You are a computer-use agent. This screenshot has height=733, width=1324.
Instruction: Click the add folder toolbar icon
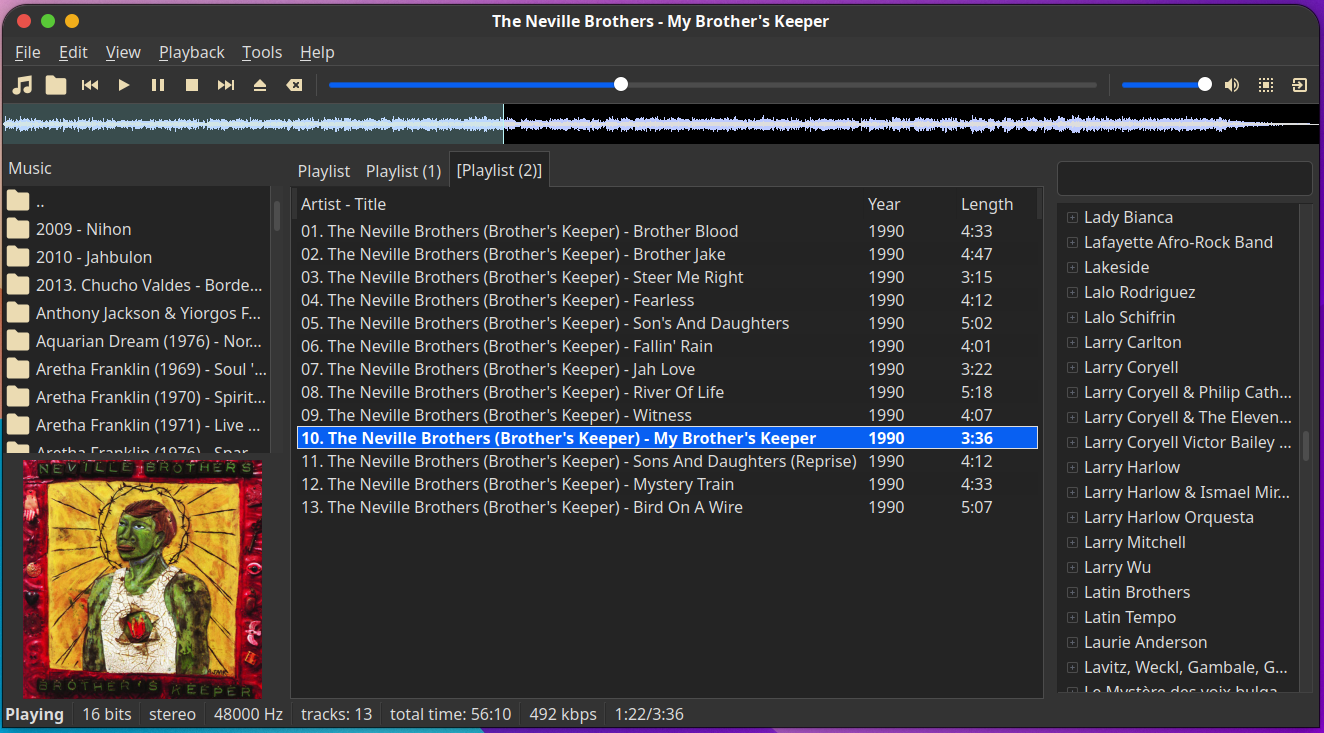tap(56, 85)
